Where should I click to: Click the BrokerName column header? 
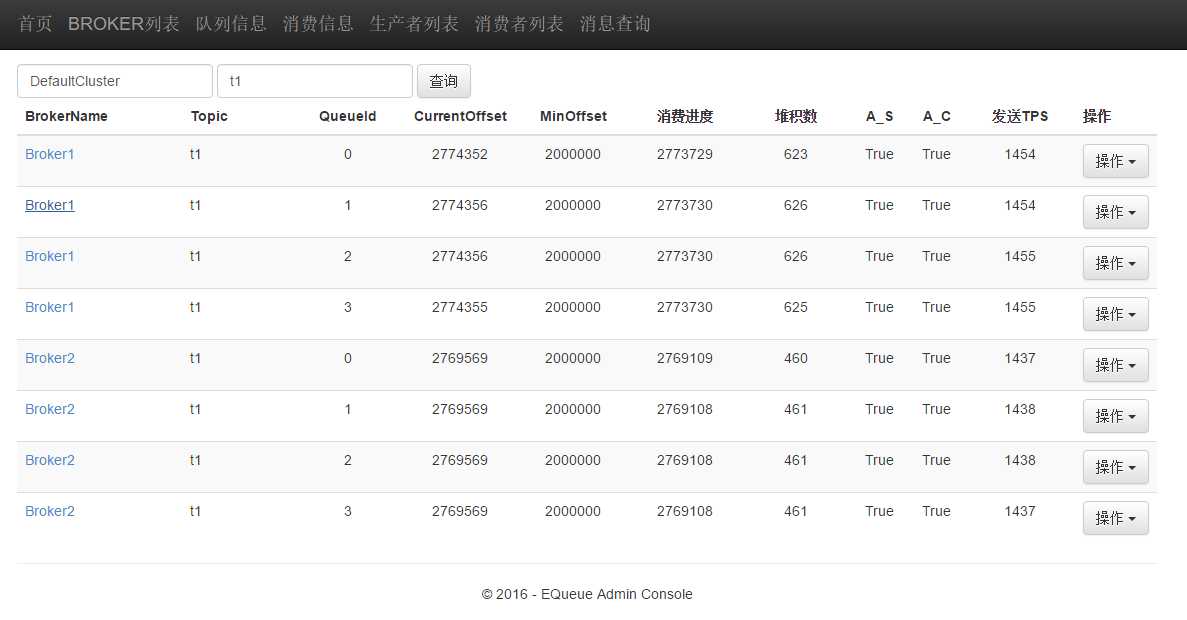[x=66, y=117]
